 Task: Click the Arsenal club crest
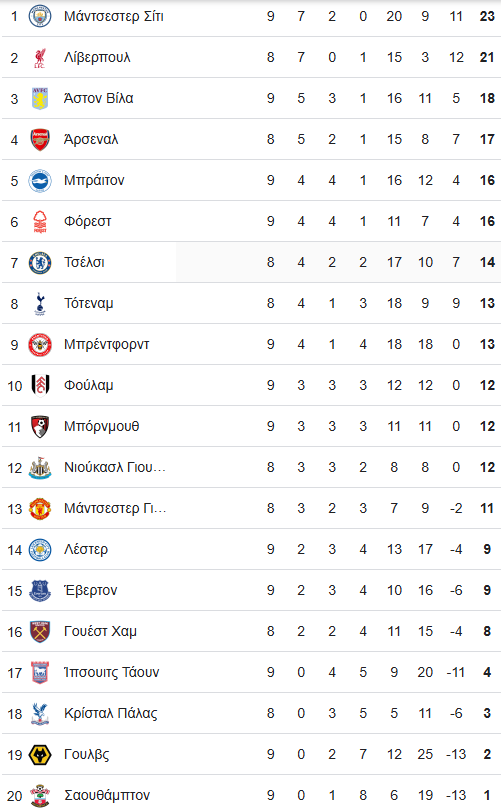click(x=40, y=139)
